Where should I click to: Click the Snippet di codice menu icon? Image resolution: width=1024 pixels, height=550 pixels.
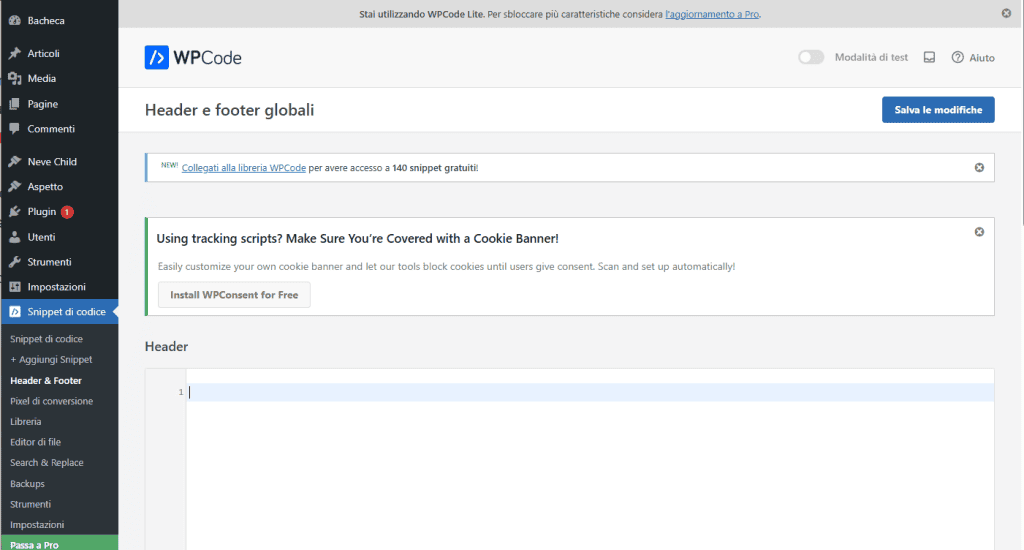pos(14,312)
